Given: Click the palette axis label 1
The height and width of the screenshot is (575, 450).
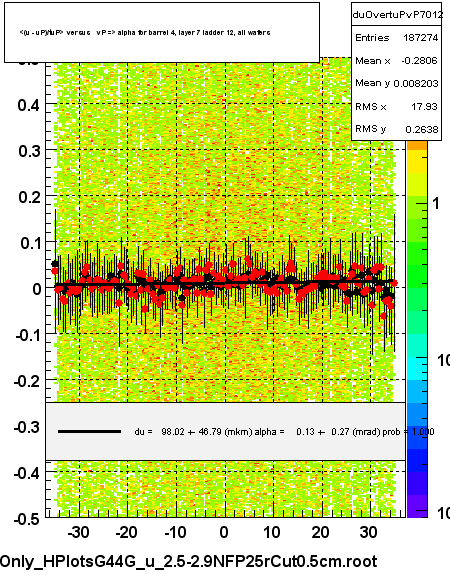Looking at the screenshot, I should point(436,204).
